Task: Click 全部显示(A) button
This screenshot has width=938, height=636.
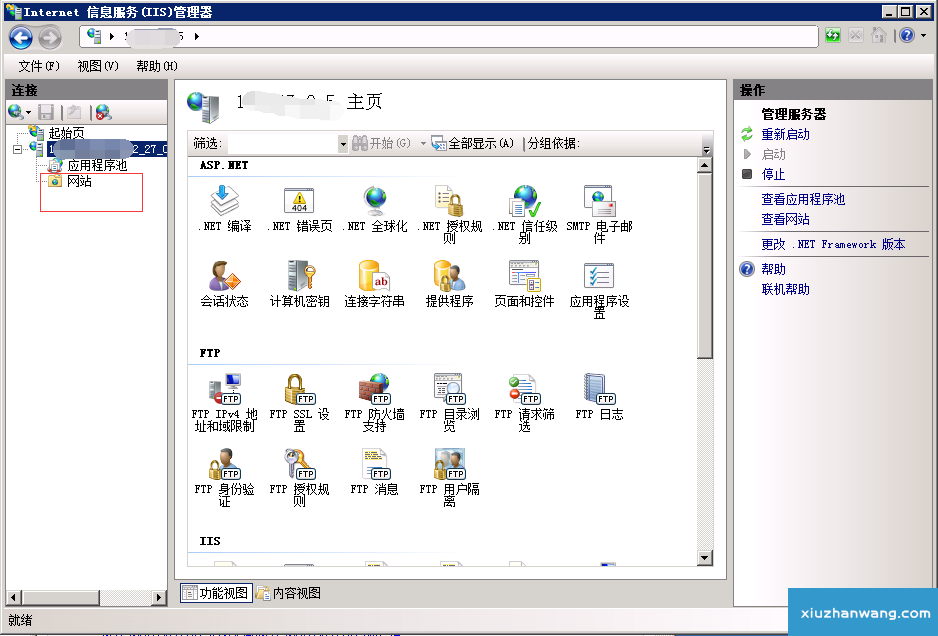Action: click(x=473, y=144)
